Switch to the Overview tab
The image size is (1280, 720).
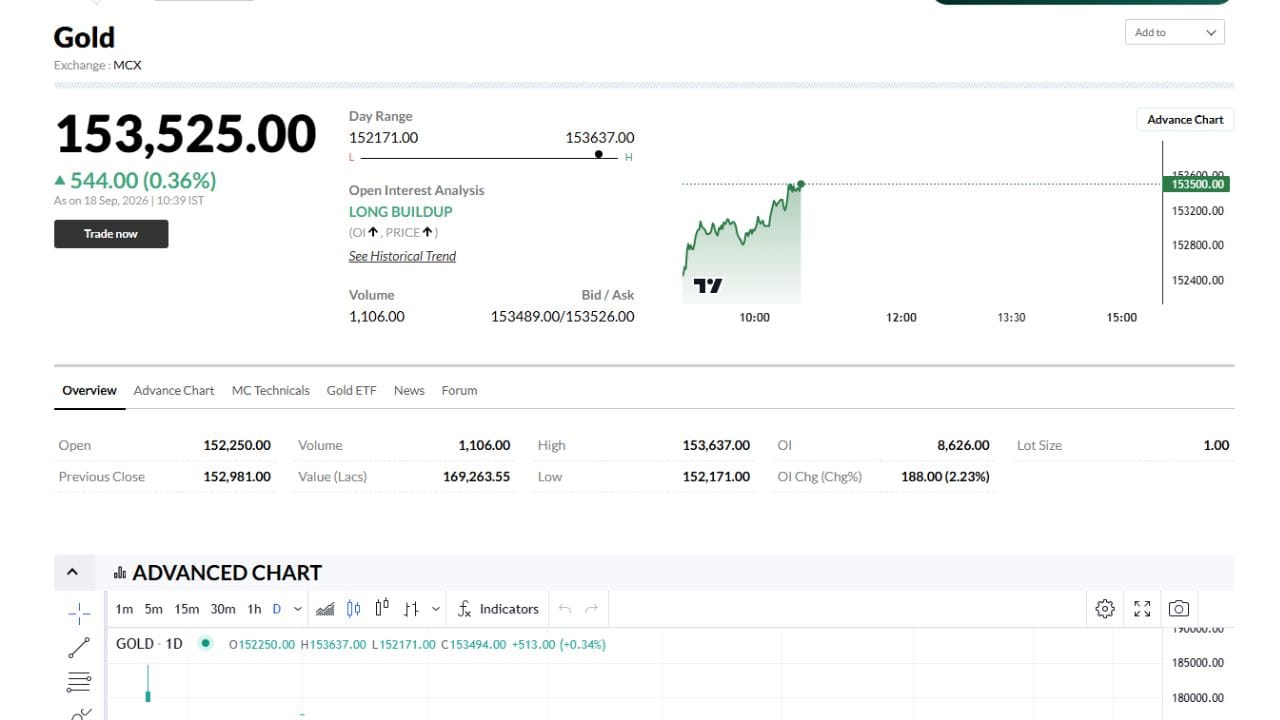click(x=89, y=390)
